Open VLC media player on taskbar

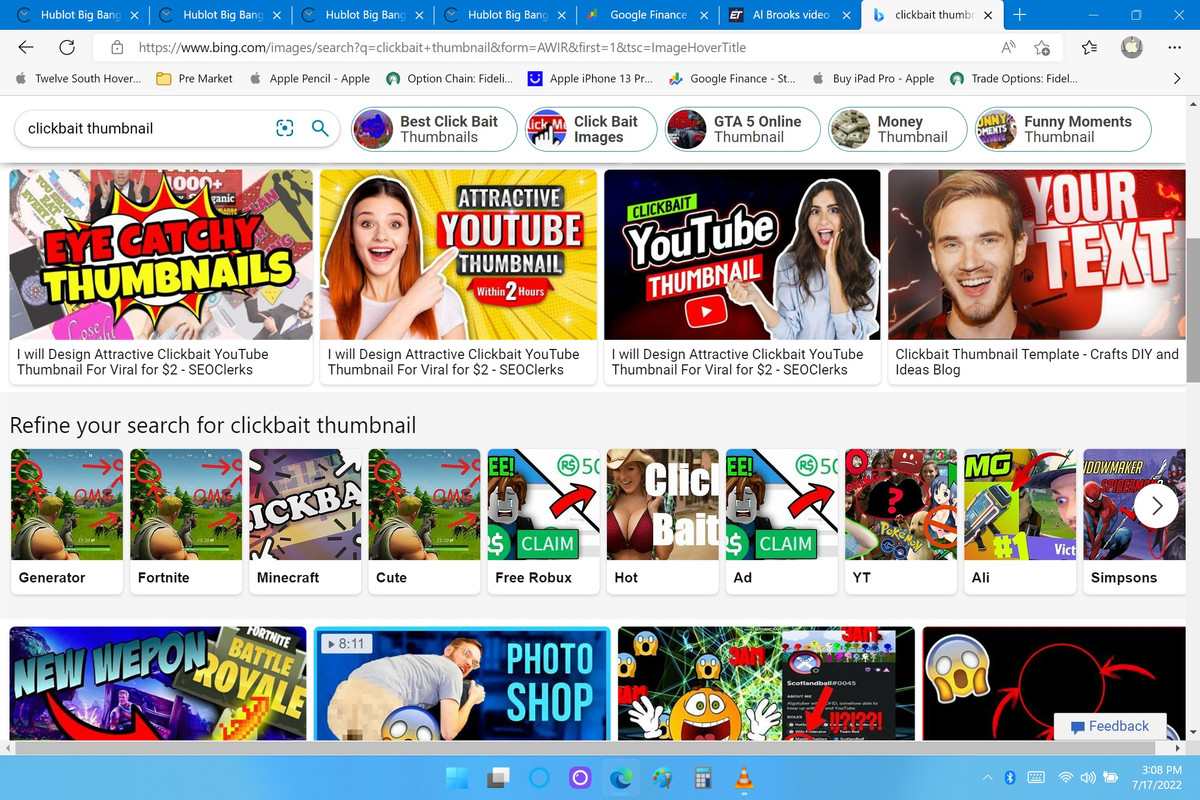(743, 778)
